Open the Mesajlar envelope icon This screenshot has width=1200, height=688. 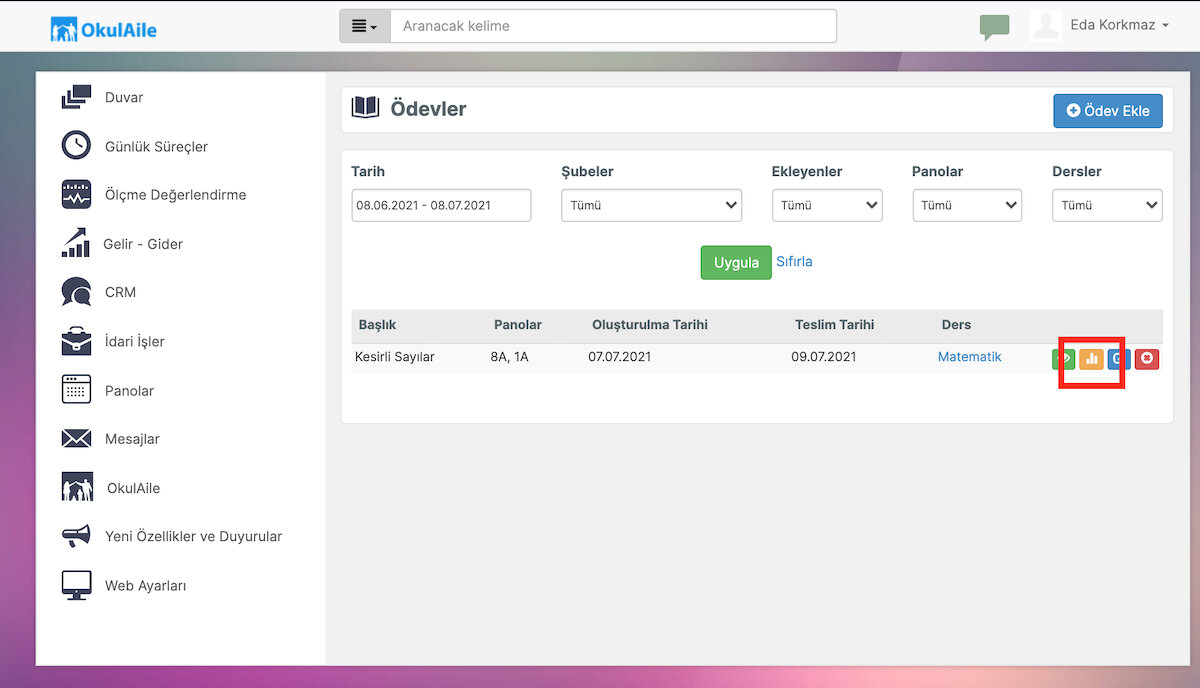point(76,439)
